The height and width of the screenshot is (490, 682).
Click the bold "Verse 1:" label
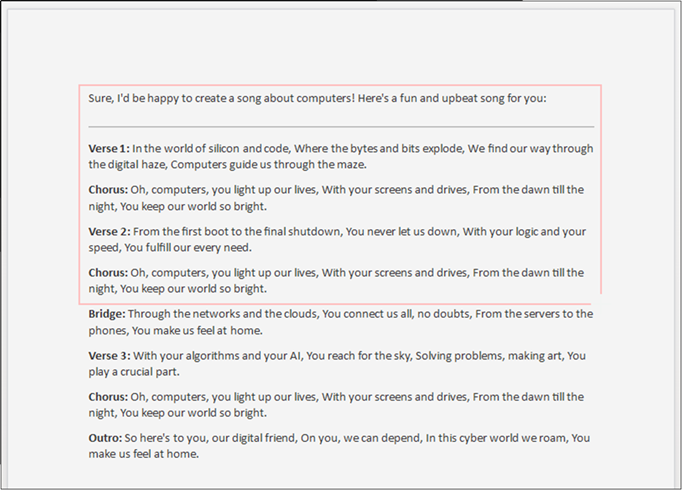(x=109, y=149)
